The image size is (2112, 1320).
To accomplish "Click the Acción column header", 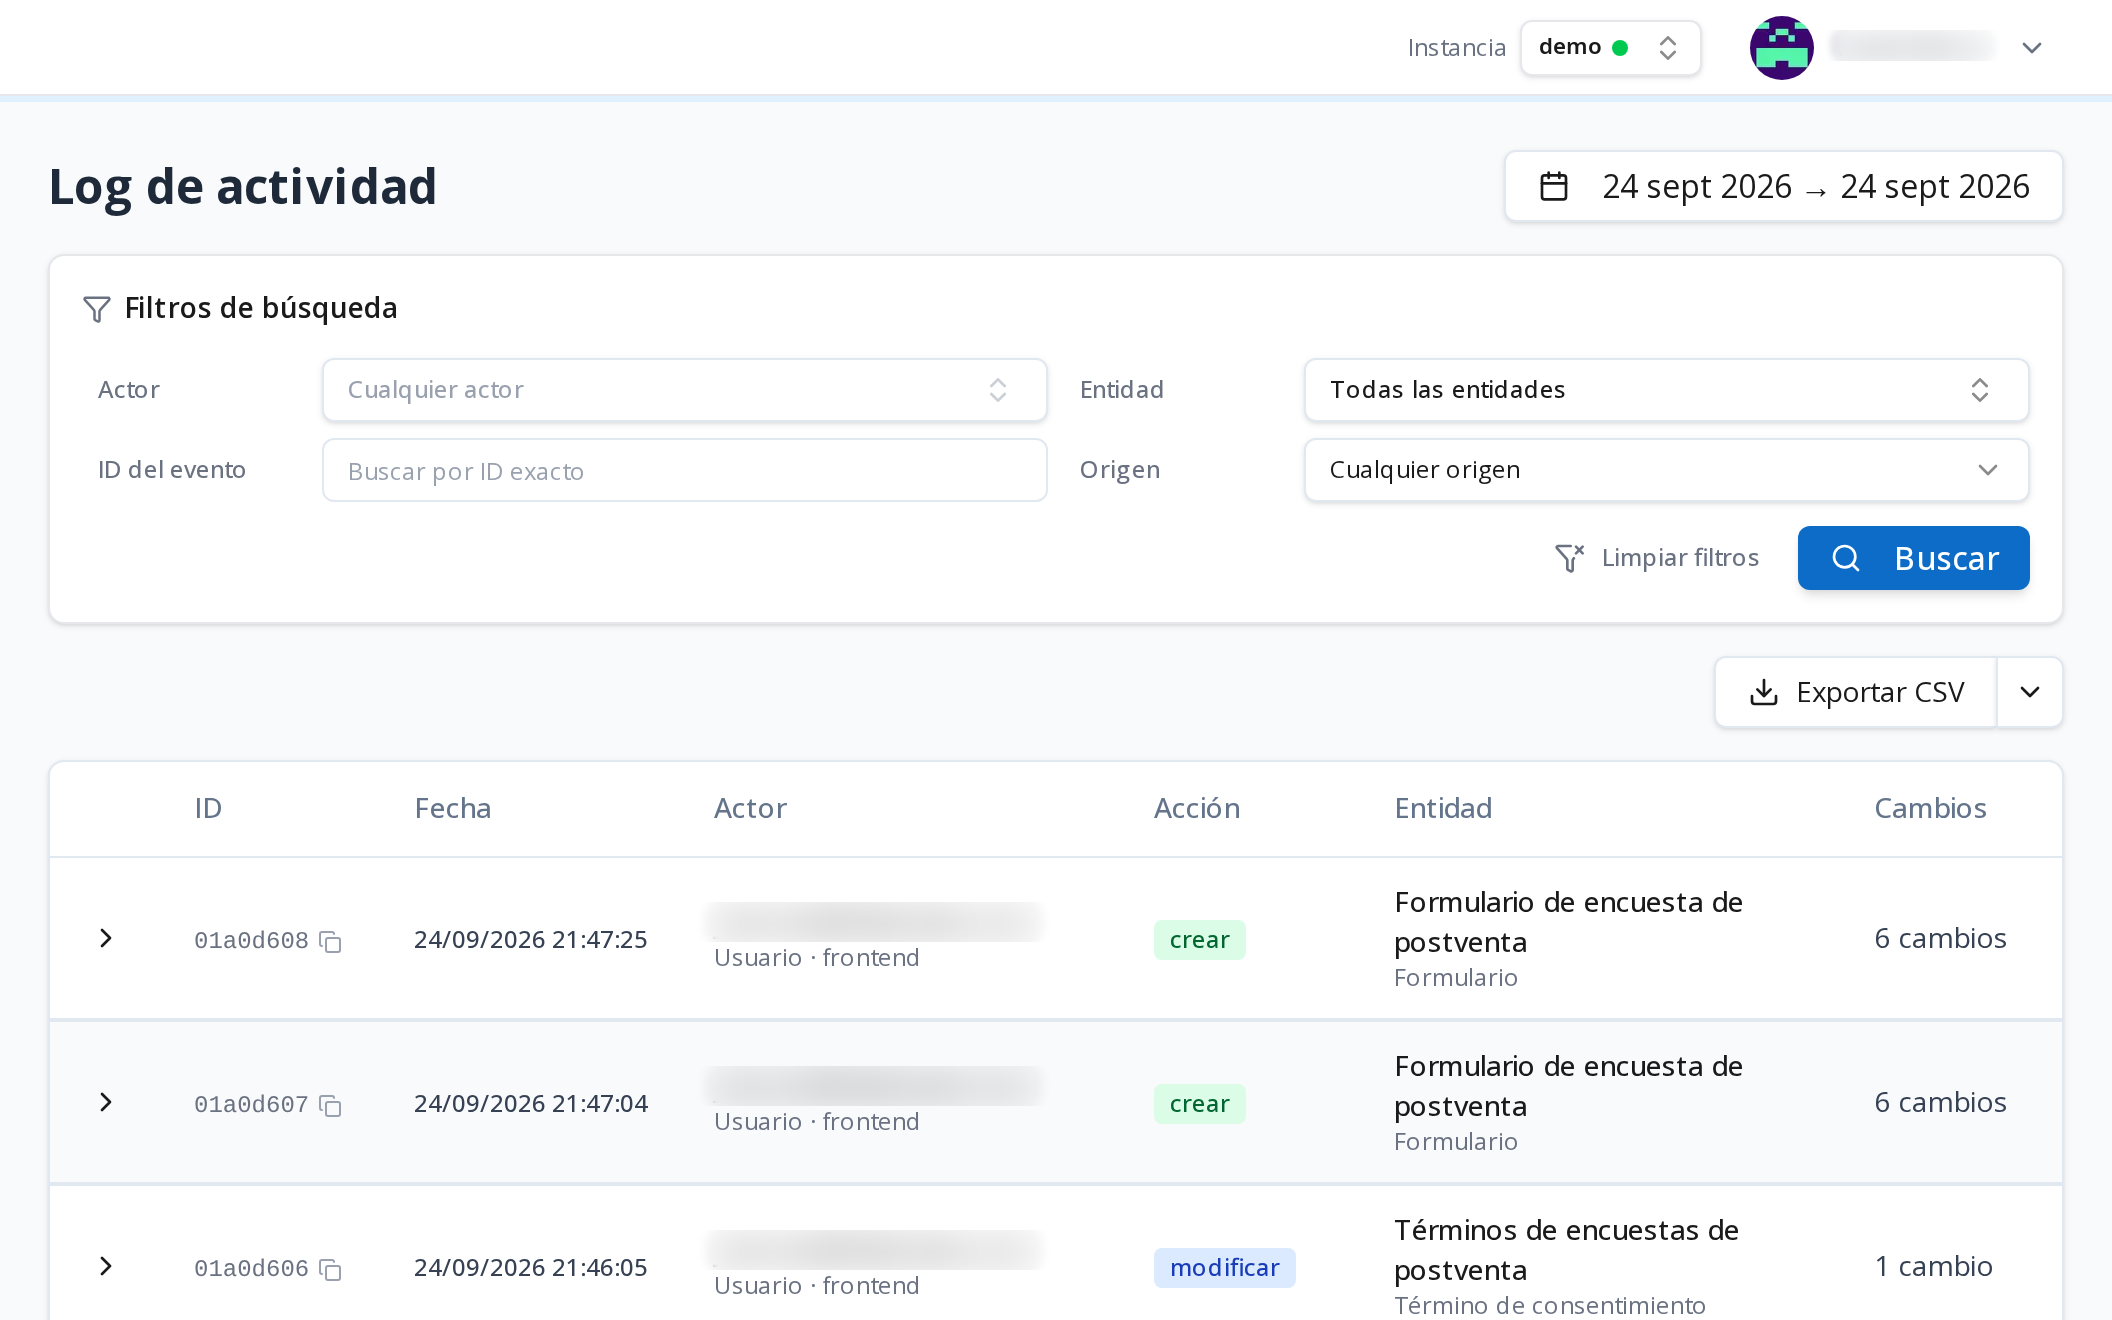I will point(1197,808).
